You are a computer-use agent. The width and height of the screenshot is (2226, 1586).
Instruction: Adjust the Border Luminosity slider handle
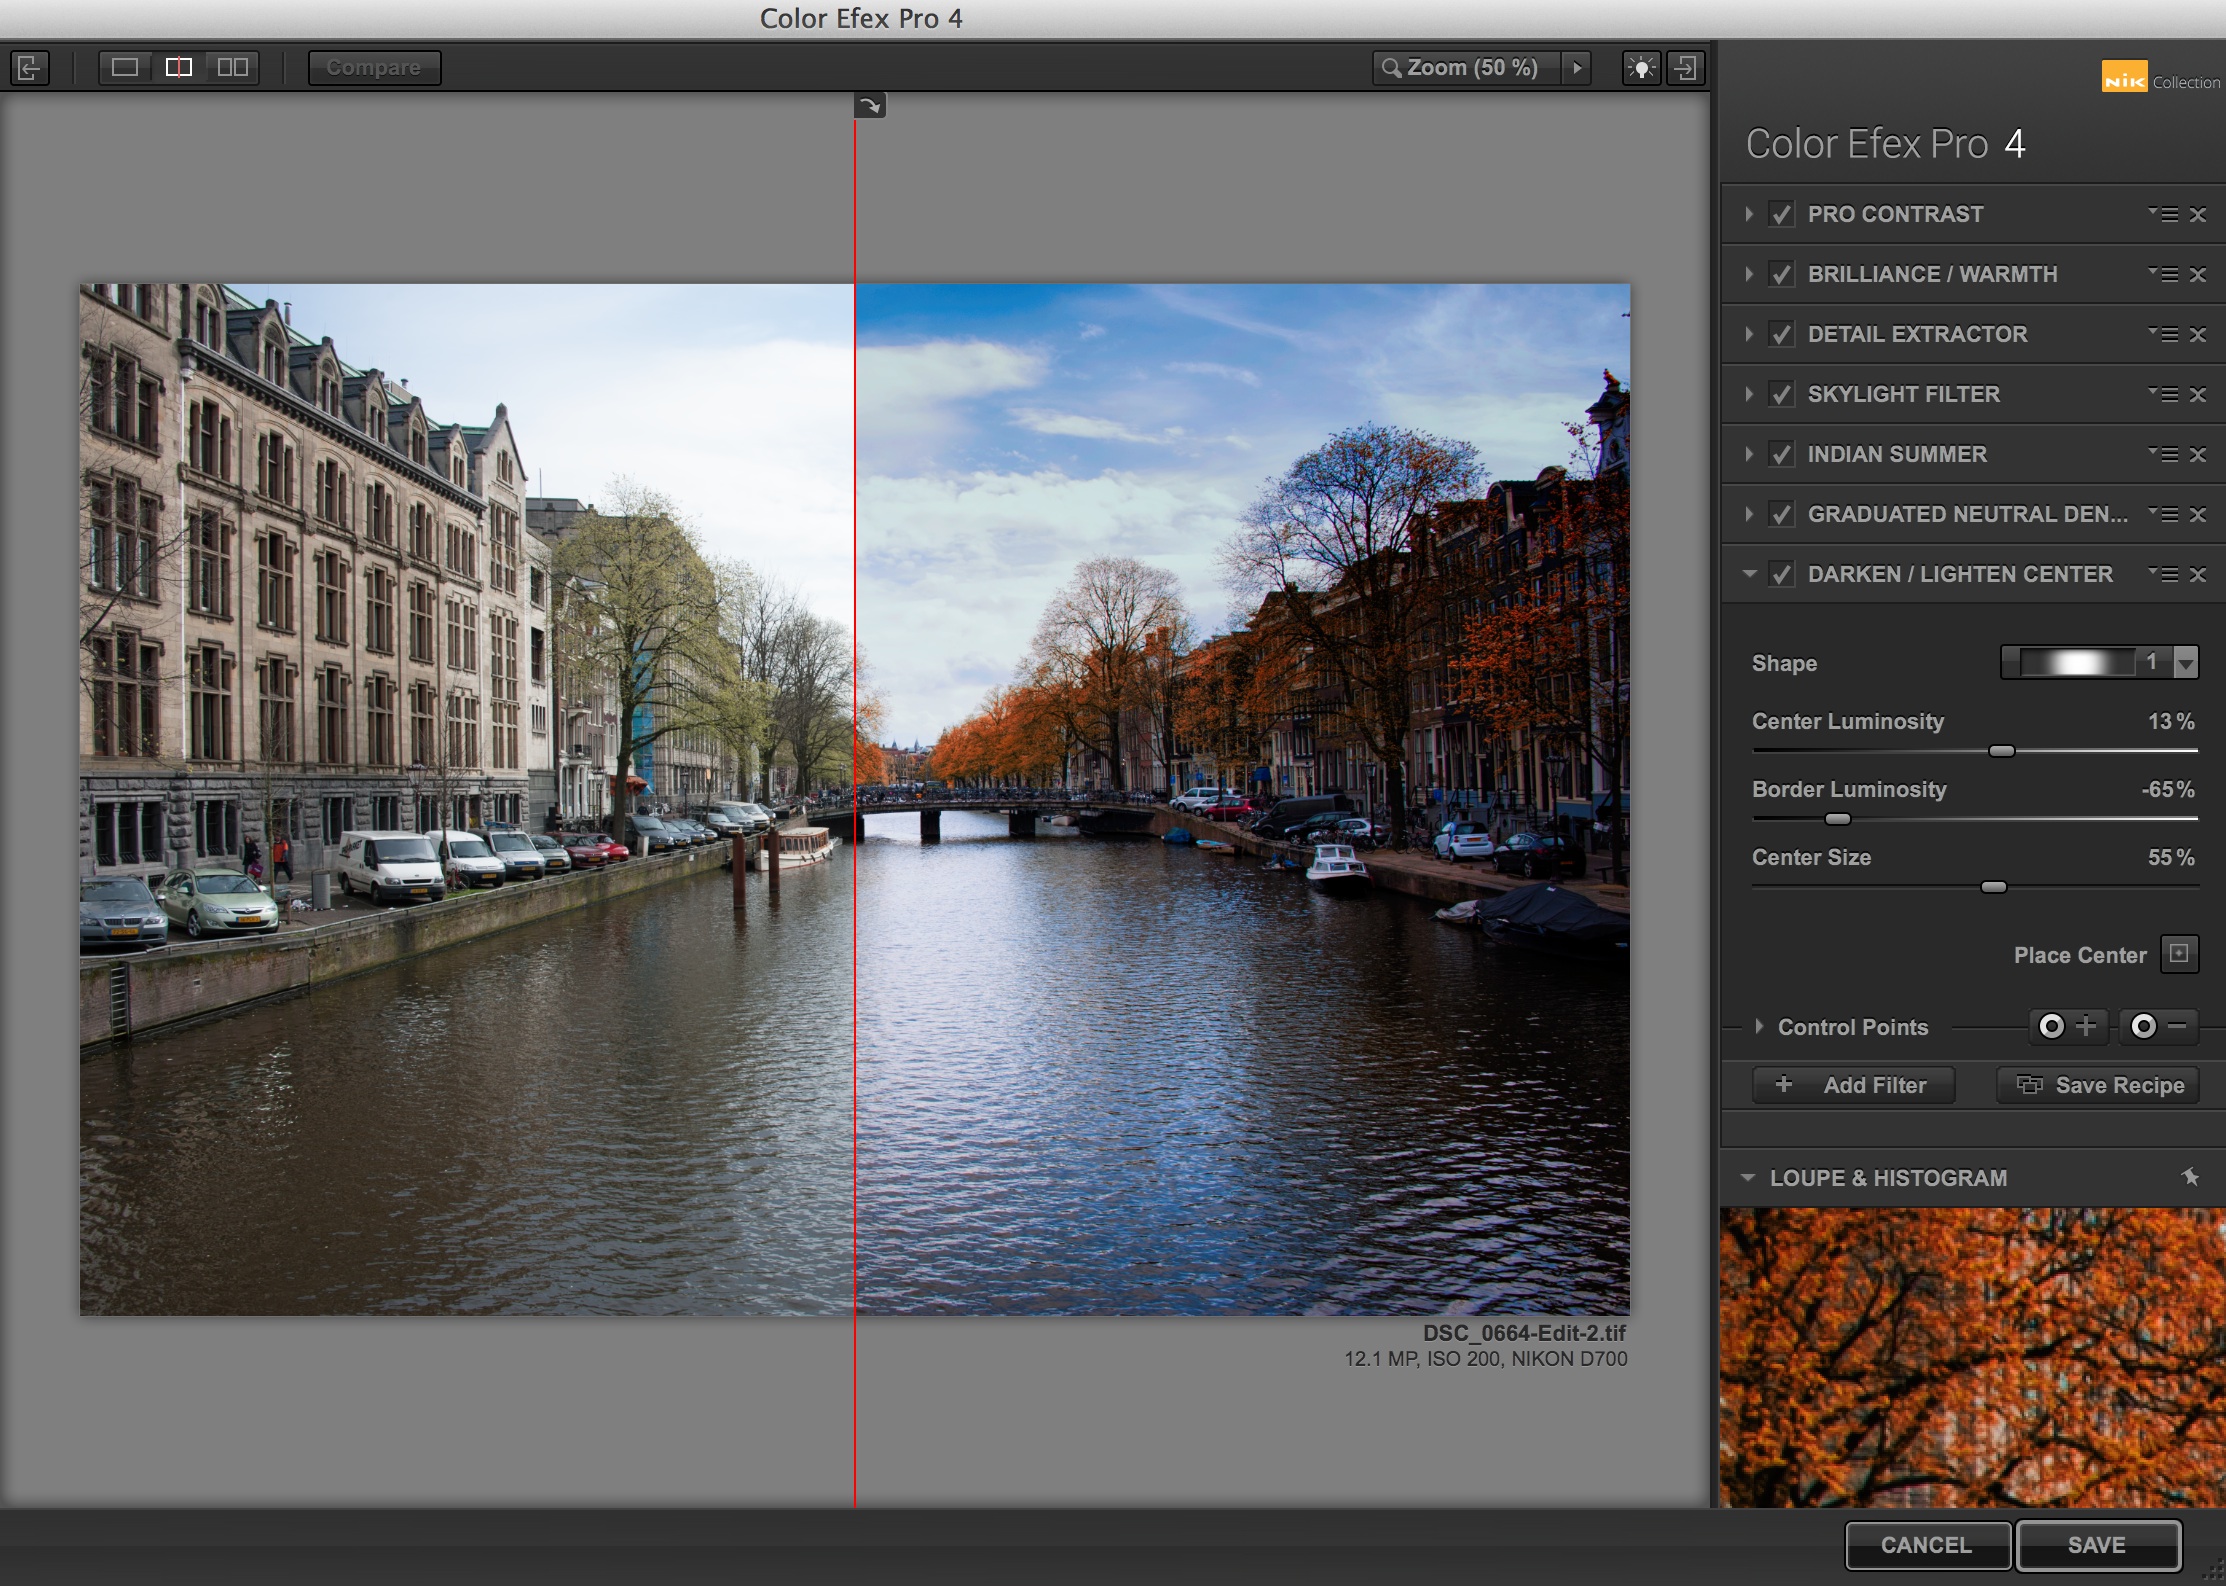(x=1837, y=819)
